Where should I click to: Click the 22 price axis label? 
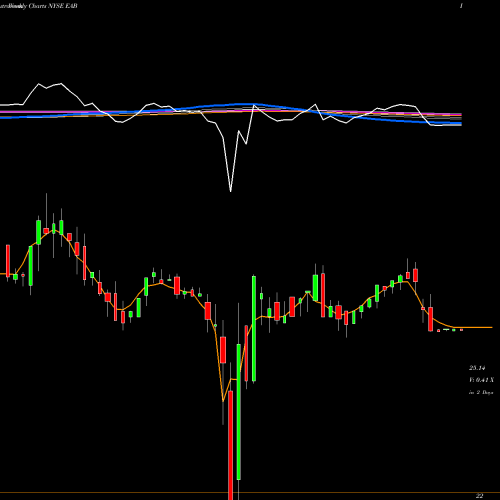[479, 496]
